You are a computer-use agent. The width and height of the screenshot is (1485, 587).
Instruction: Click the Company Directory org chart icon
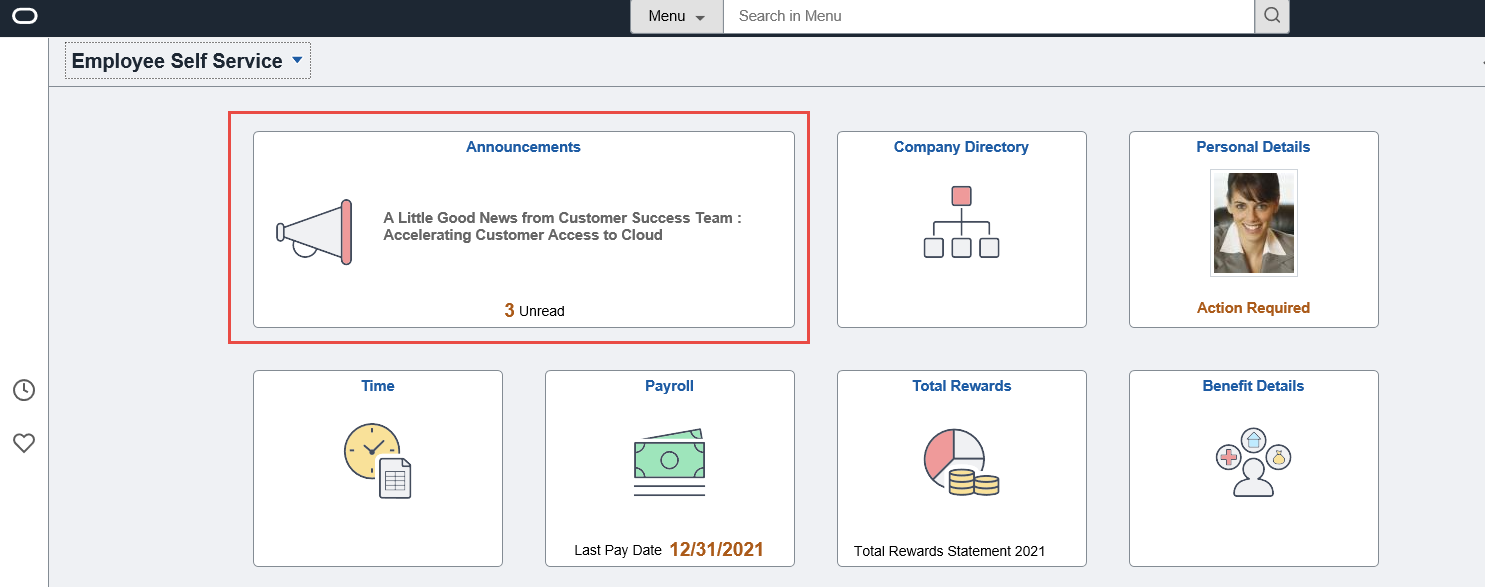coord(961,222)
